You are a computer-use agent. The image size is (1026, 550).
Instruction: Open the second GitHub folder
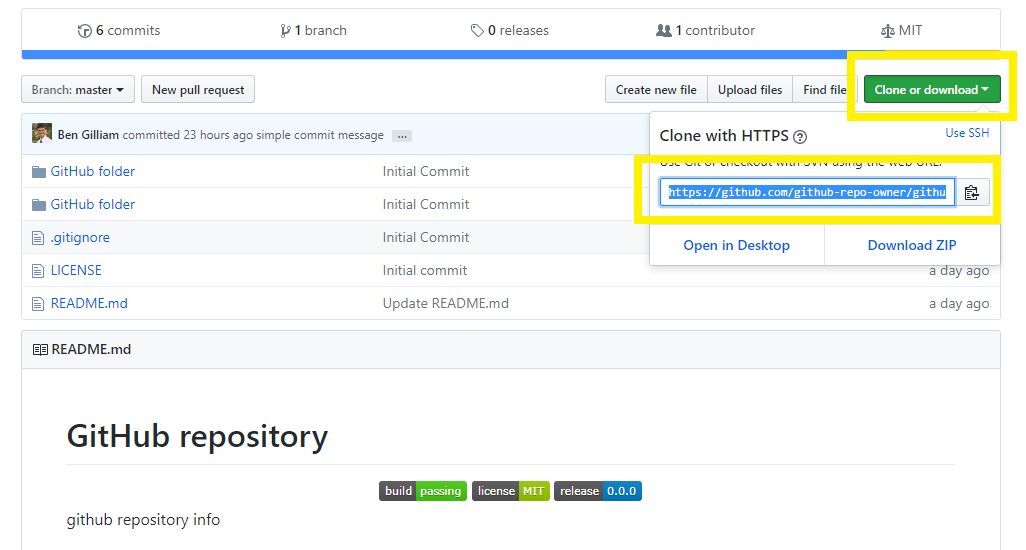point(93,204)
